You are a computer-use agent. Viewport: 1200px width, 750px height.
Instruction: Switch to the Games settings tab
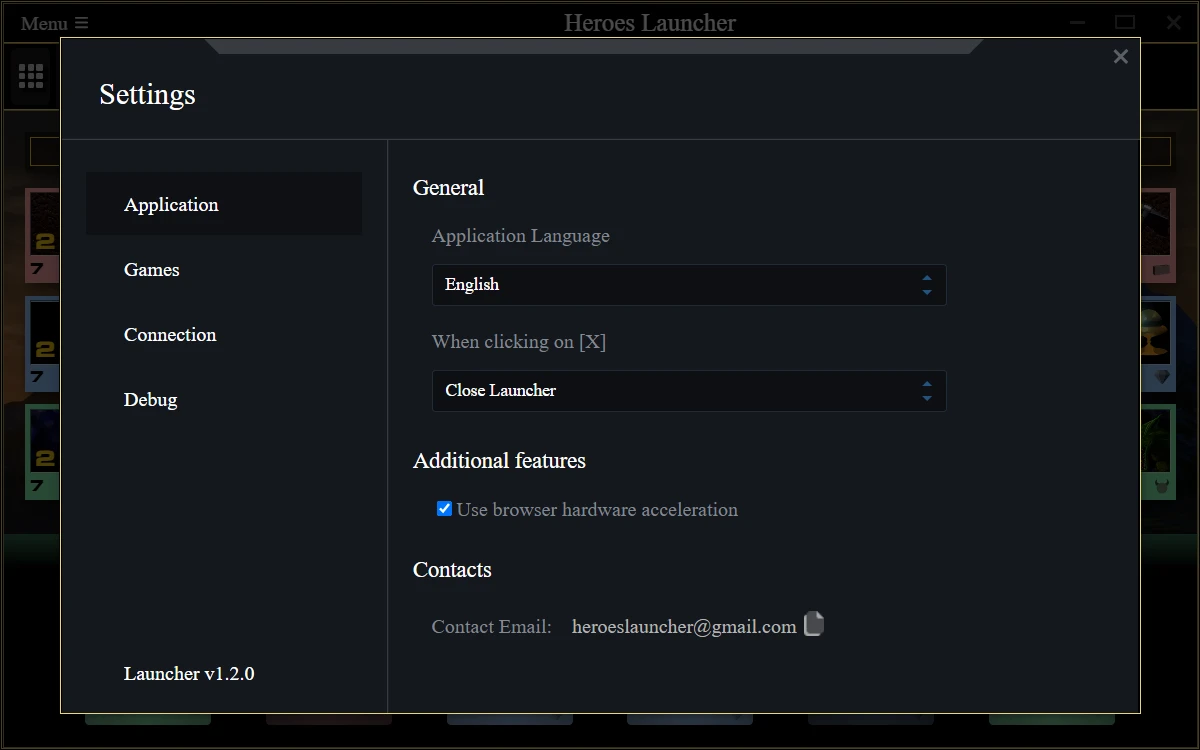tap(152, 270)
